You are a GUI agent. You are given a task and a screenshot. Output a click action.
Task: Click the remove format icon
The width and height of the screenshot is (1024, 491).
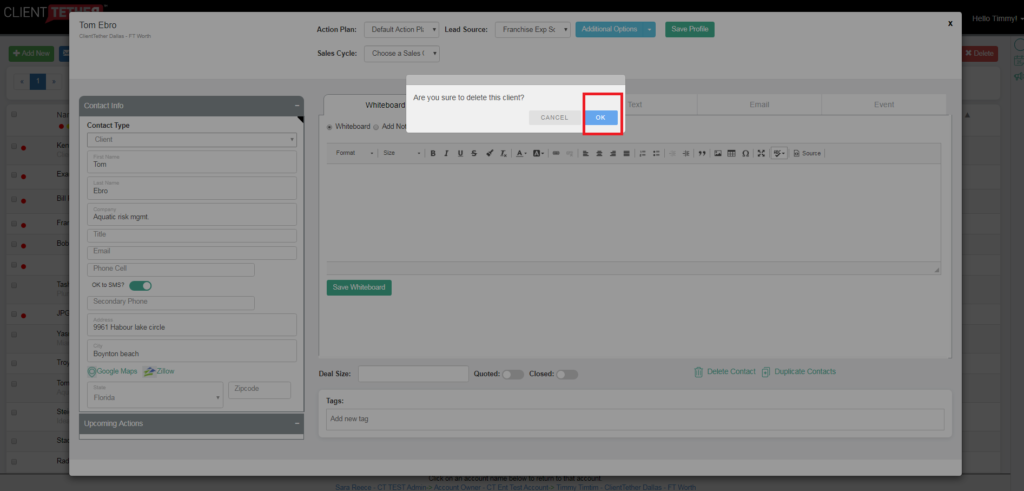pyautogui.click(x=504, y=153)
